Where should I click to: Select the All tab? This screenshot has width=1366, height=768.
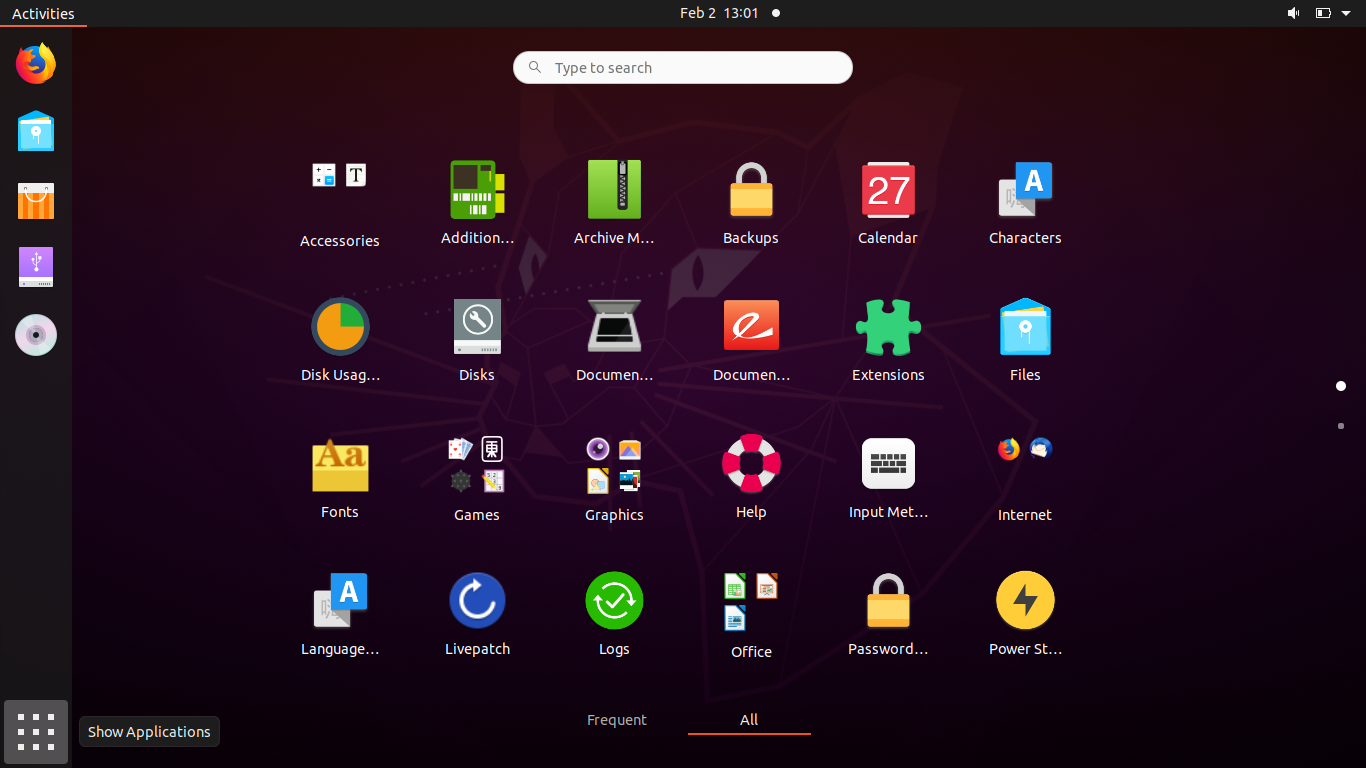tap(749, 720)
